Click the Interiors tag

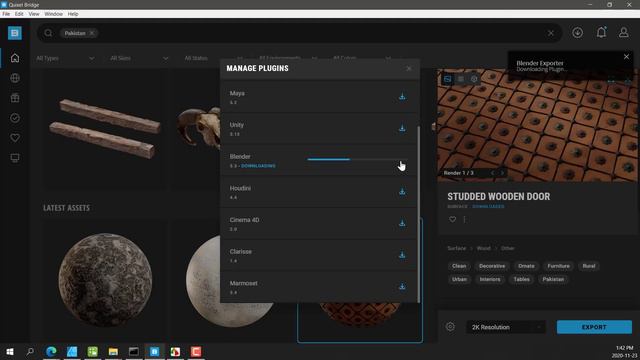(x=490, y=279)
